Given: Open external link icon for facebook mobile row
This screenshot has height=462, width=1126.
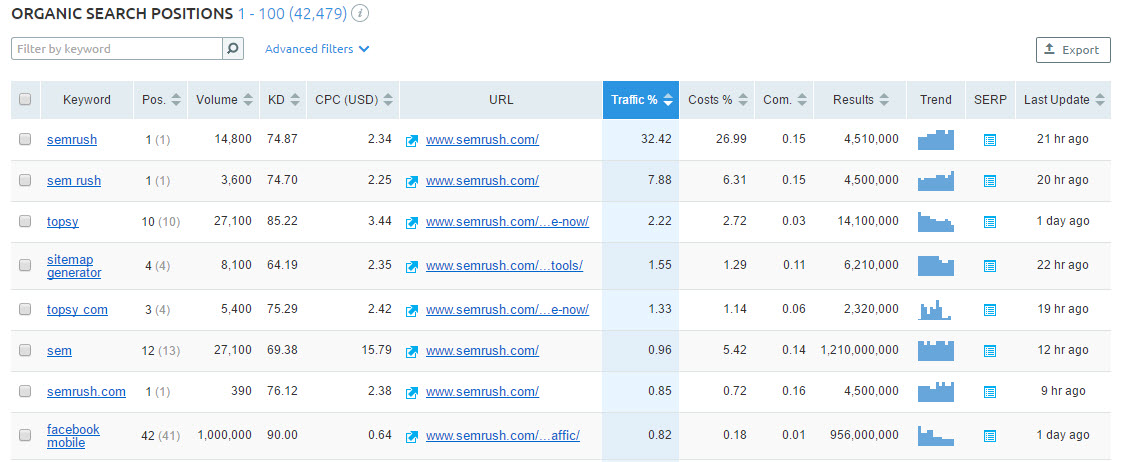Looking at the screenshot, I should click(x=411, y=436).
